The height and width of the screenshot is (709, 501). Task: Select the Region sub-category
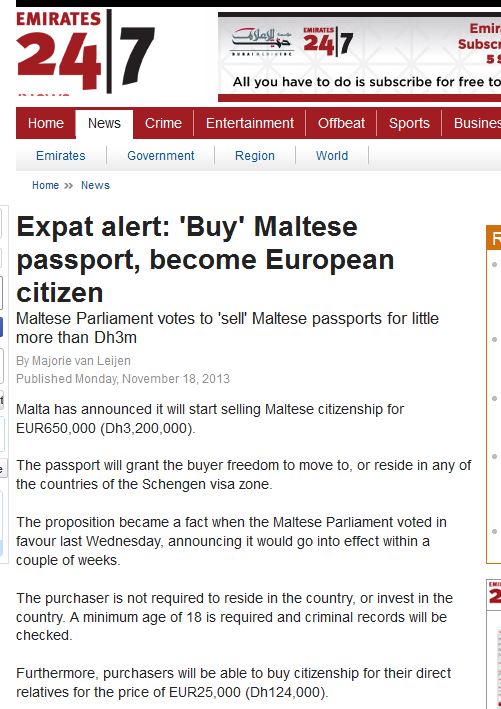pos(255,156)
